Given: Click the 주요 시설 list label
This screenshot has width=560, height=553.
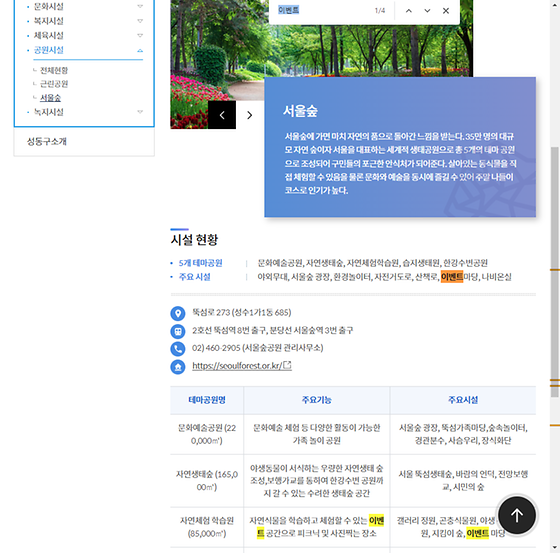Looking at the screenshot, I should (194, 277).
